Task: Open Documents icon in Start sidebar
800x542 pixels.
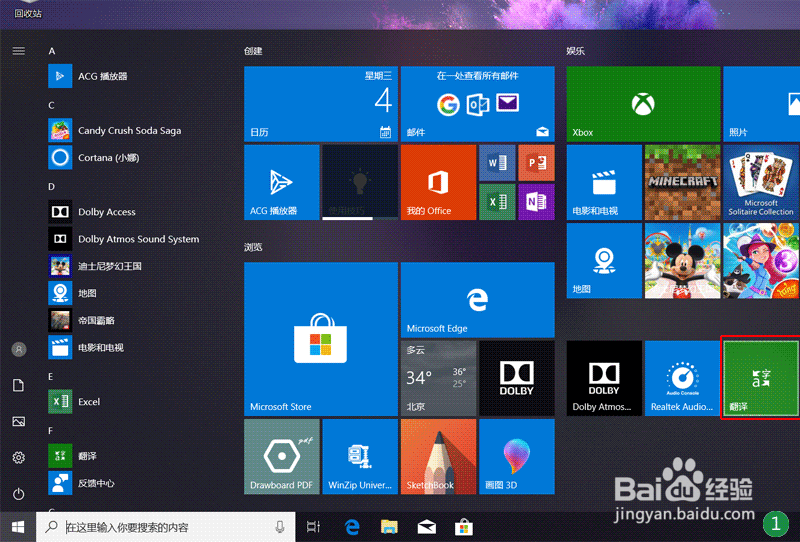Action: pyautogui.click(x=19, y=385)
